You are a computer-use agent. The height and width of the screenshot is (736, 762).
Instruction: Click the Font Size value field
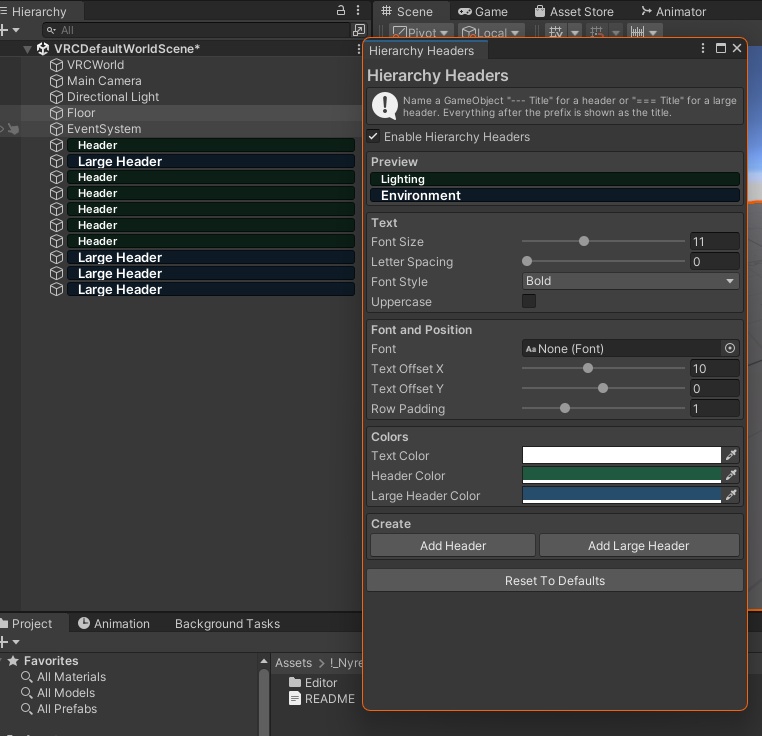(715, 241)
